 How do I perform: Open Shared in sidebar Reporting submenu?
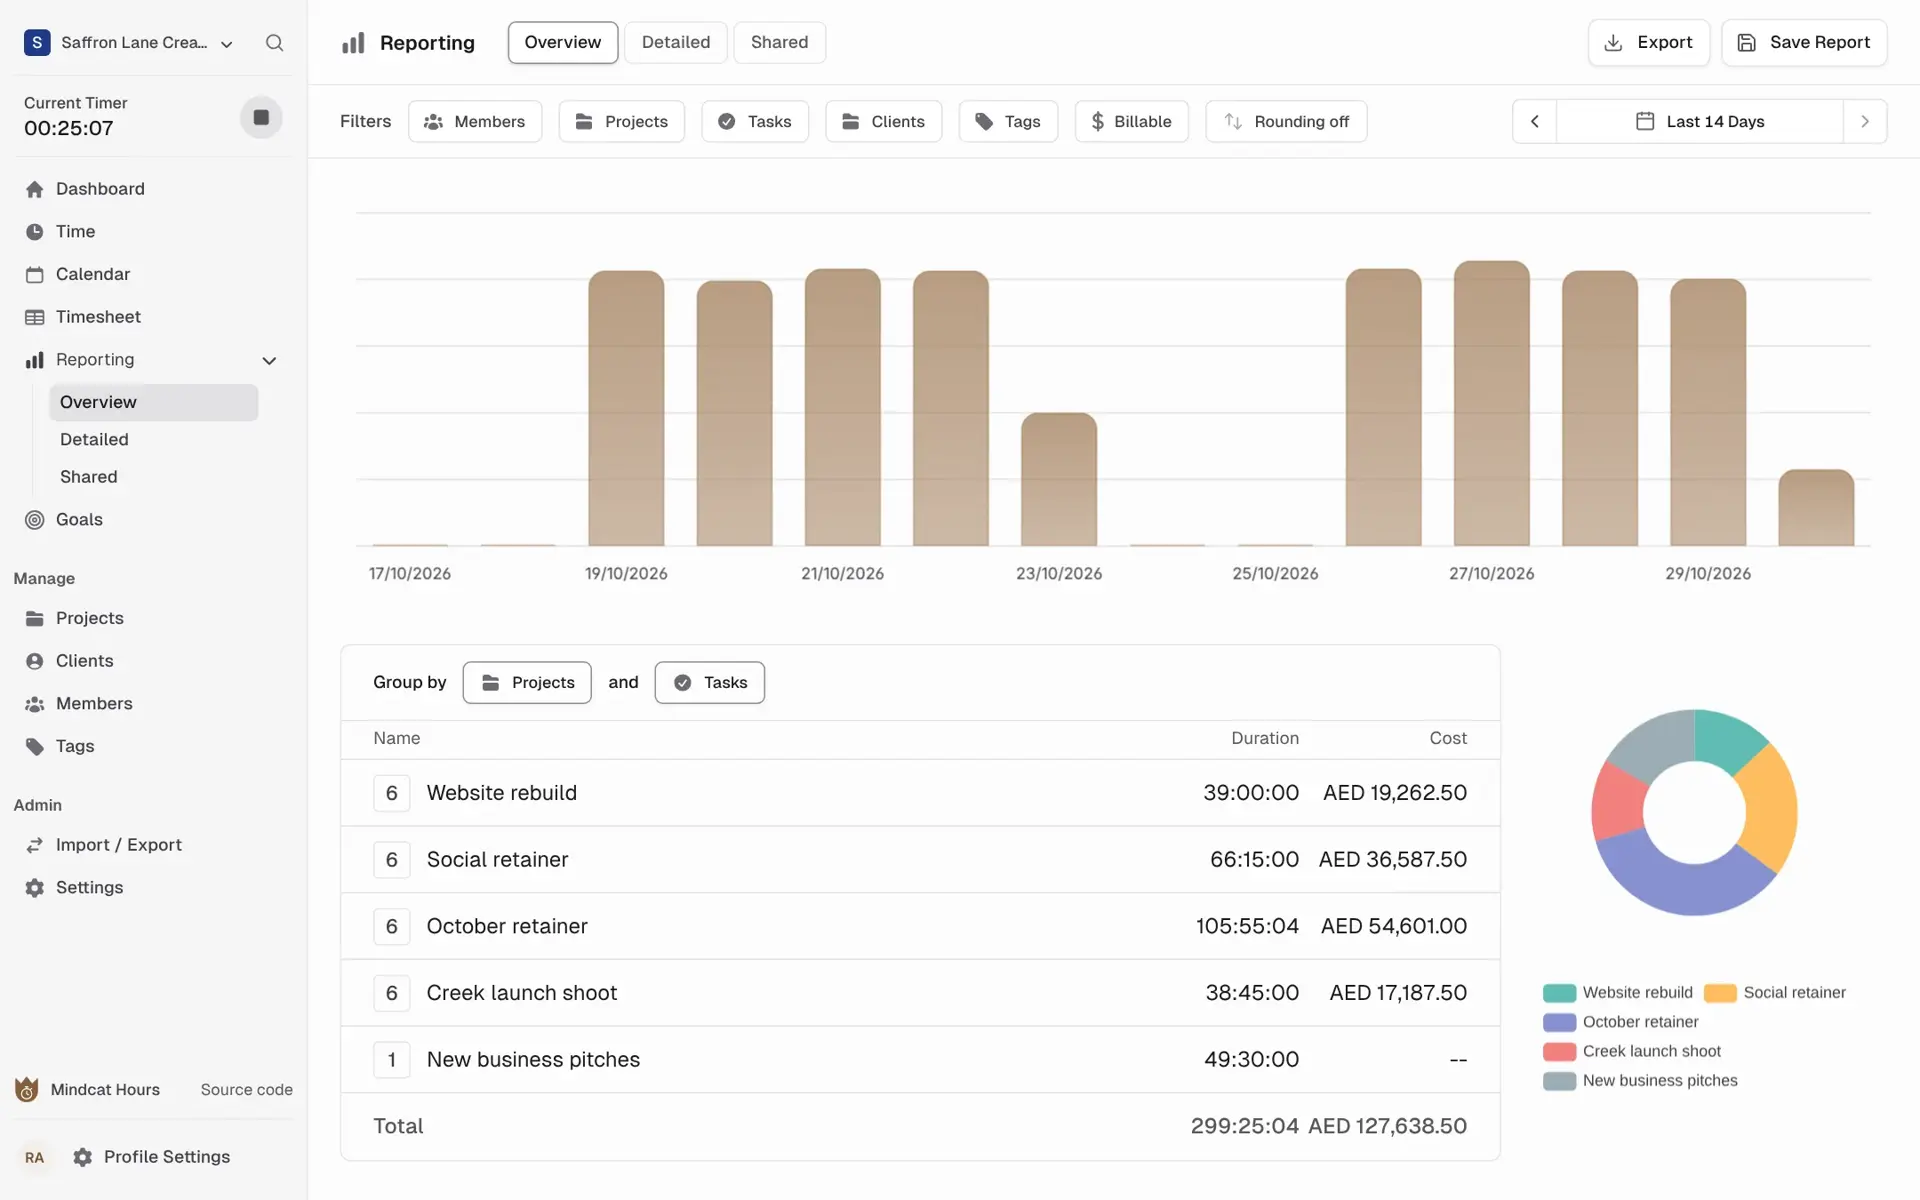coord(153,477)
